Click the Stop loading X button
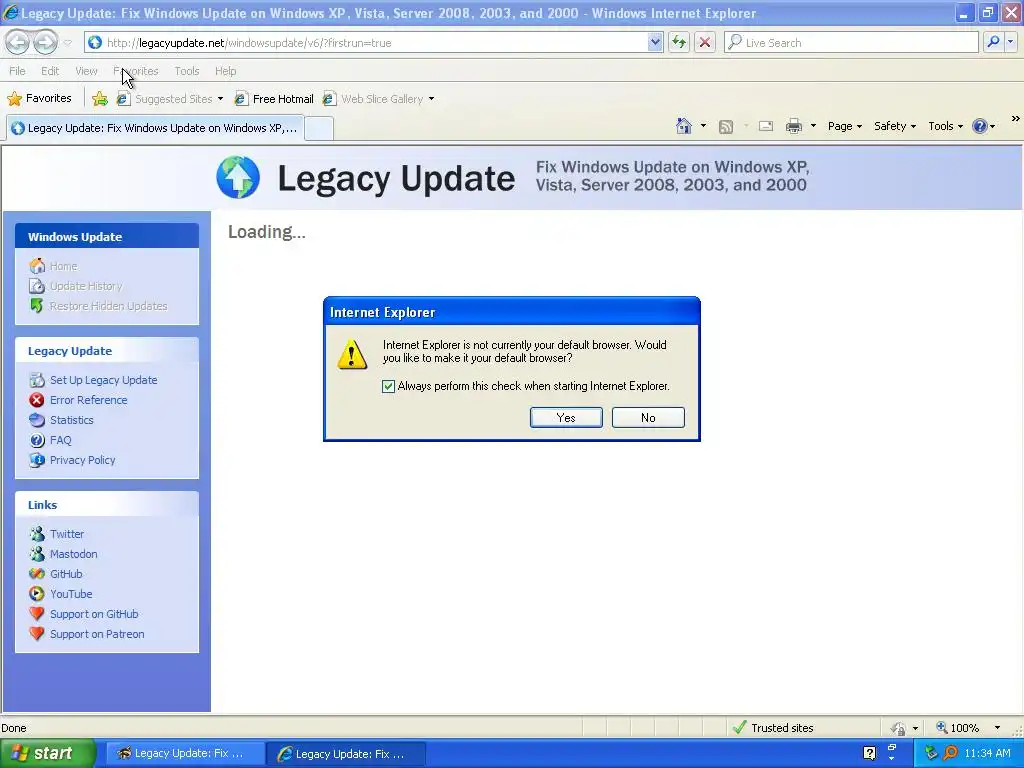The height and width of the screenshot is (768, 1024). (x=705, y=42)
